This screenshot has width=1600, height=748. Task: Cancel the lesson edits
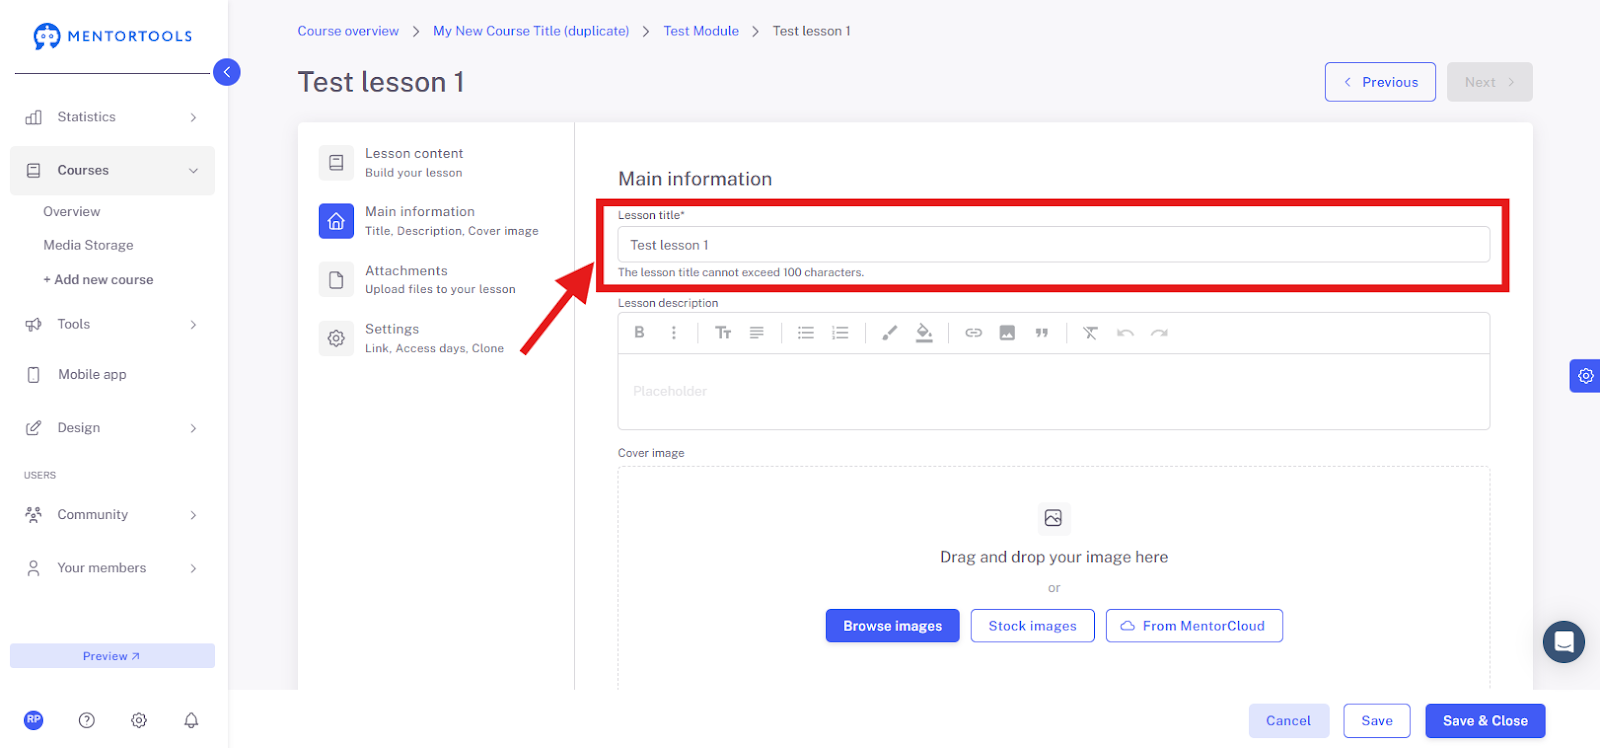[1288, 721]
